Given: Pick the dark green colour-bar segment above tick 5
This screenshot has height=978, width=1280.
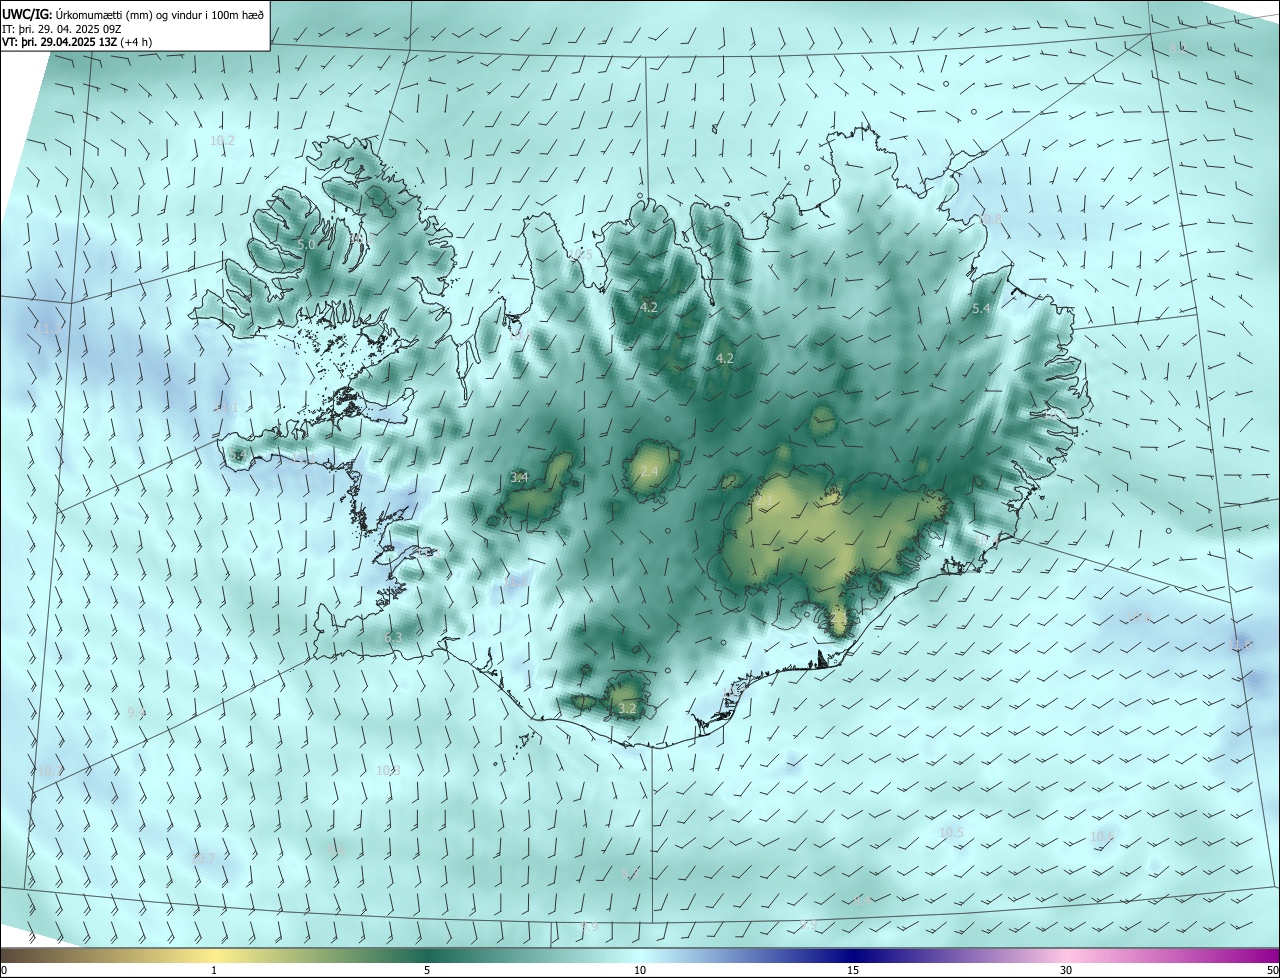Looking at the screenshot, I should [x=427, y=955].
